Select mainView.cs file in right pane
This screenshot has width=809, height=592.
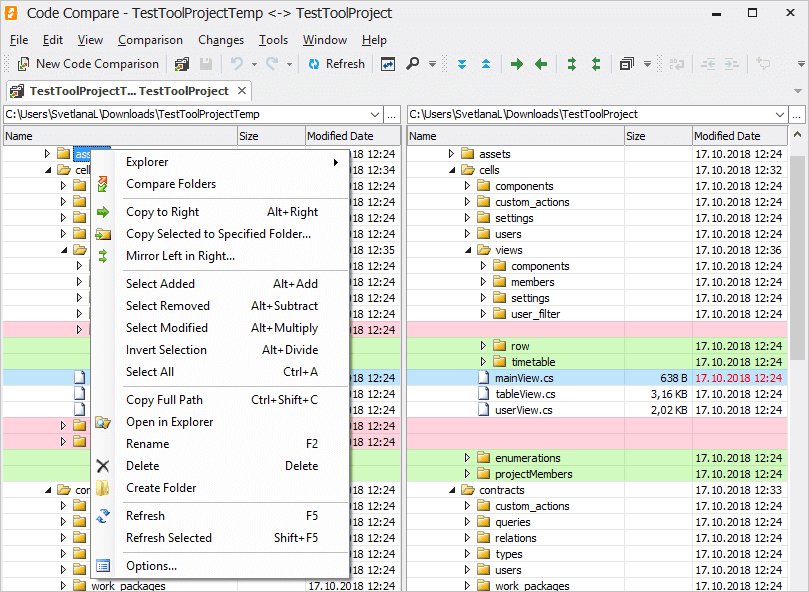pos(524,378)
